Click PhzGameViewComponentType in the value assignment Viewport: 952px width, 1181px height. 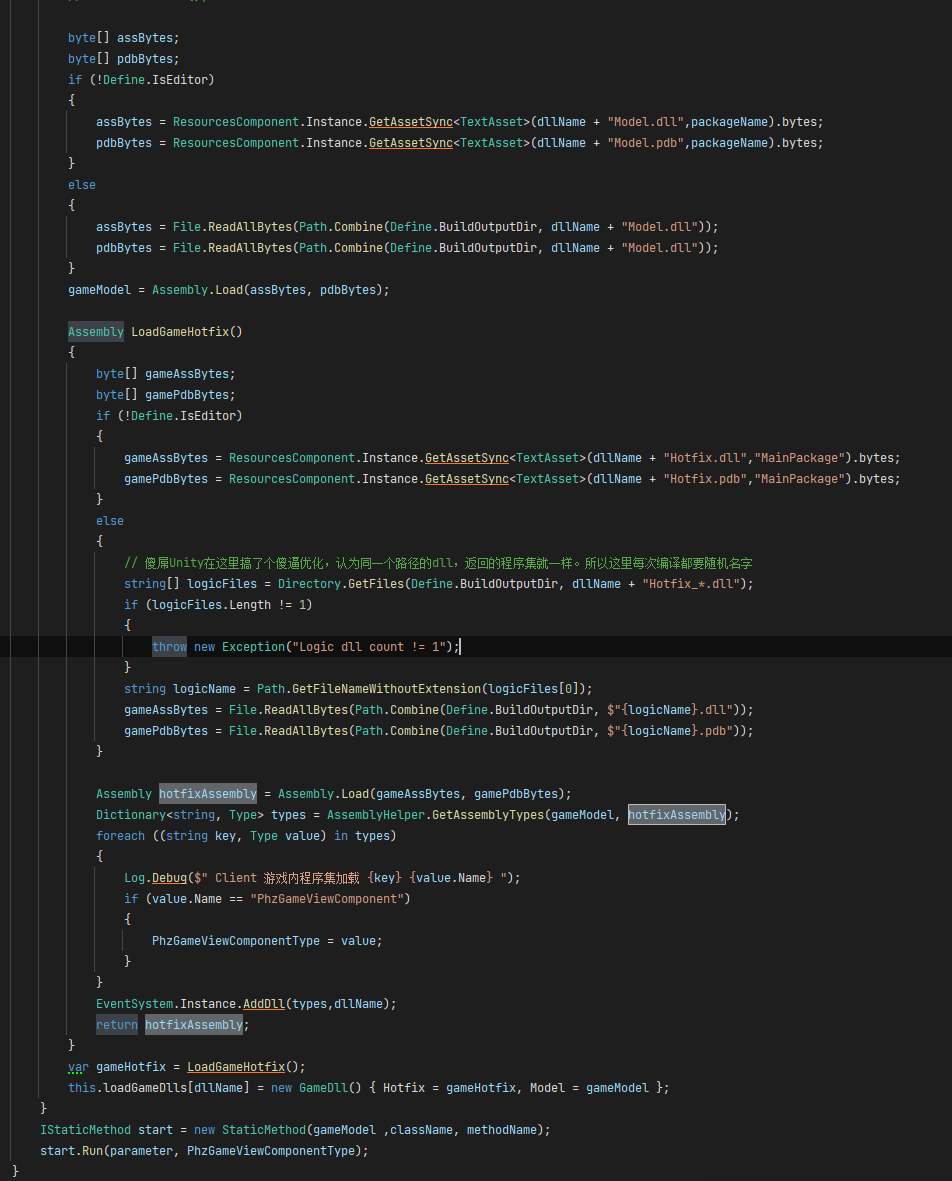tap(236, 941)
